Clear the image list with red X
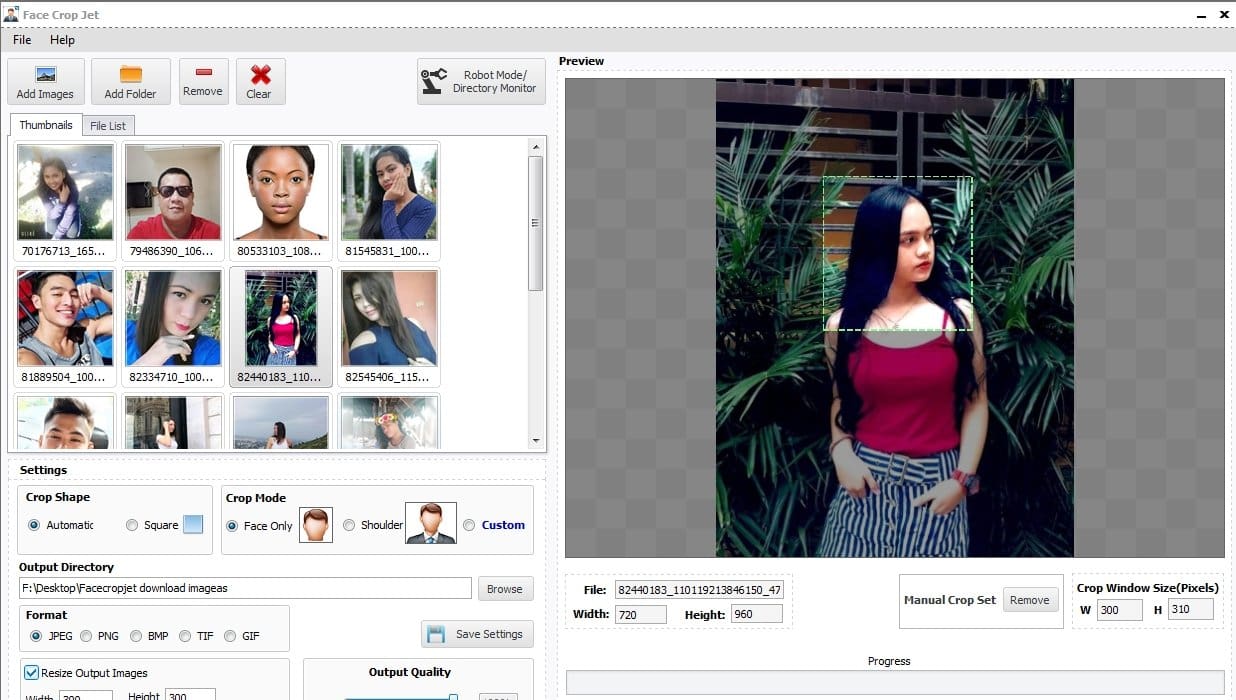Image resolution: width=1236 pixels, height=700 pixels. tap(260, 81)
